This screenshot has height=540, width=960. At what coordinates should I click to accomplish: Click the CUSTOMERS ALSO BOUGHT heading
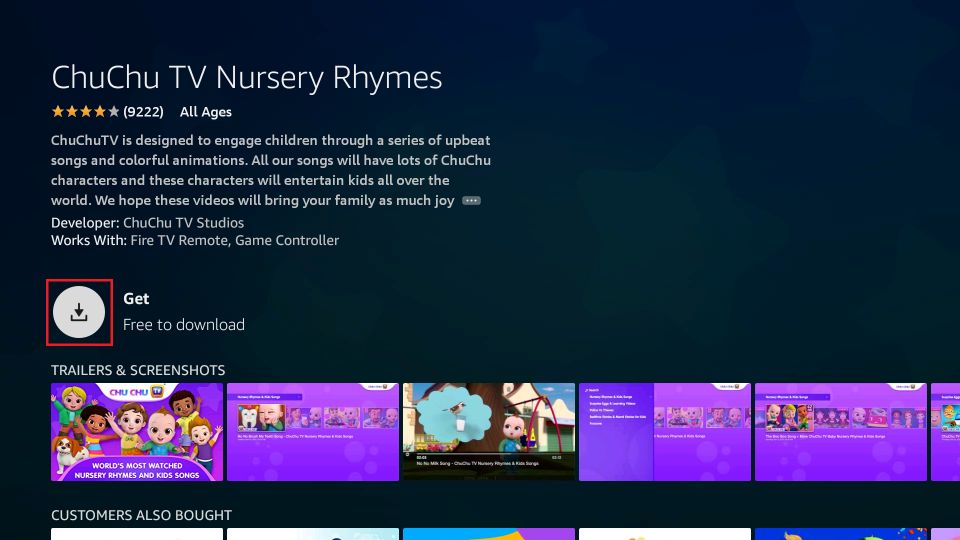(141, 516)
